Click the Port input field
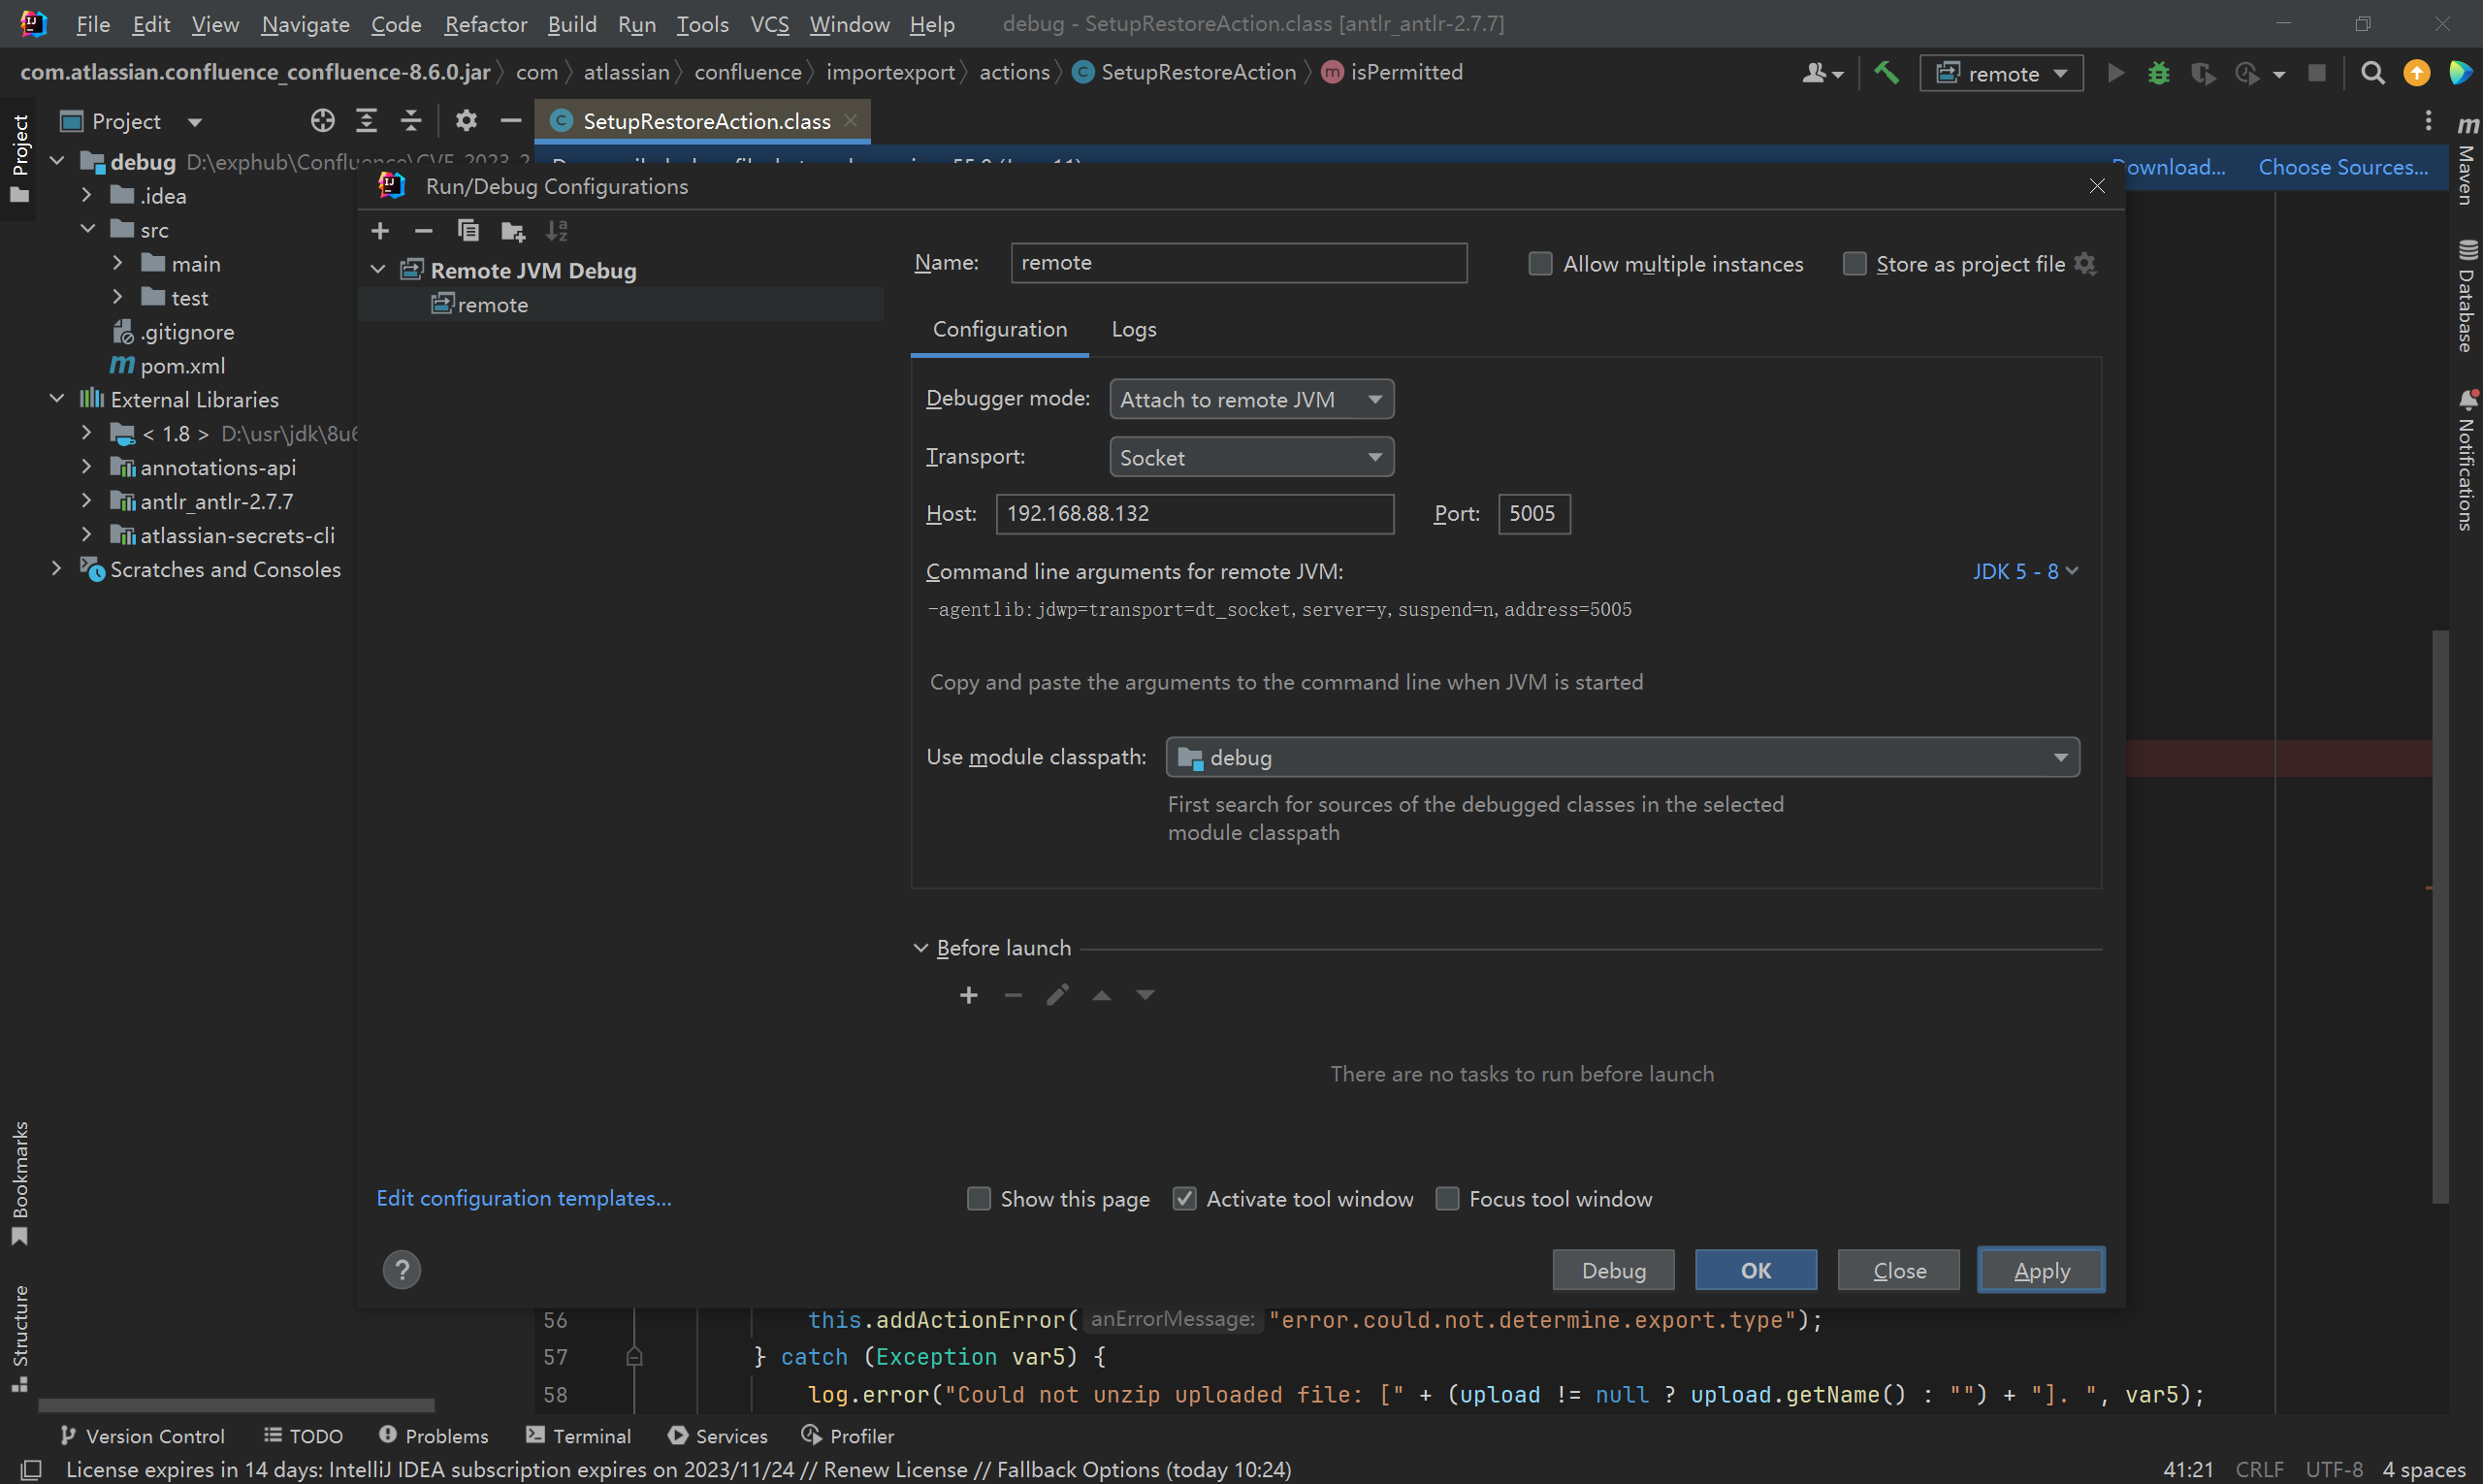 click(1533, 514)
